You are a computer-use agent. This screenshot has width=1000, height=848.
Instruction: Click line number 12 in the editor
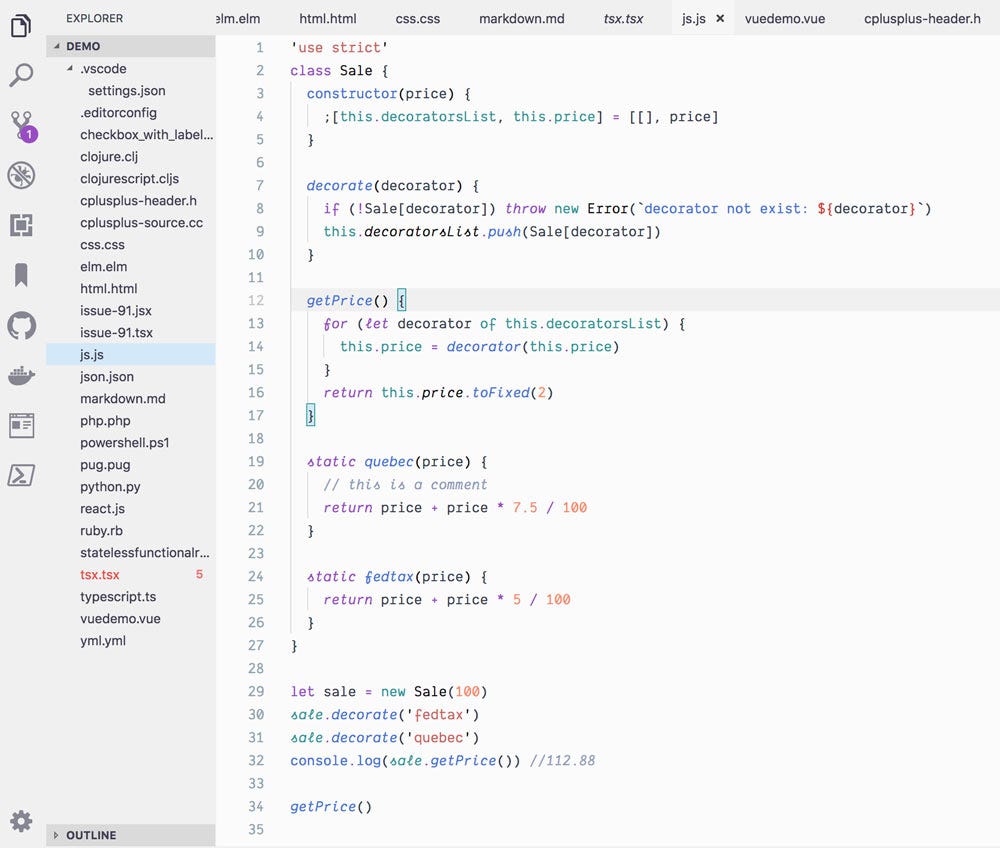click(x=256, y=300)
